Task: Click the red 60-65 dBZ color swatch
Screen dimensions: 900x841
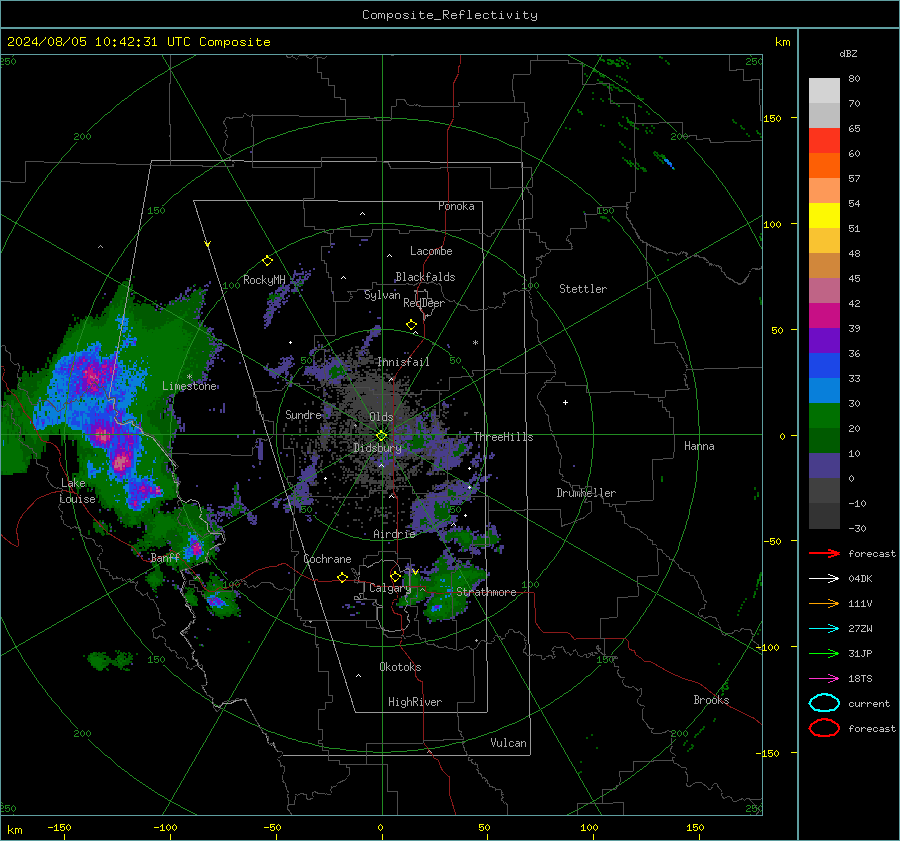Action: (824, 141)
